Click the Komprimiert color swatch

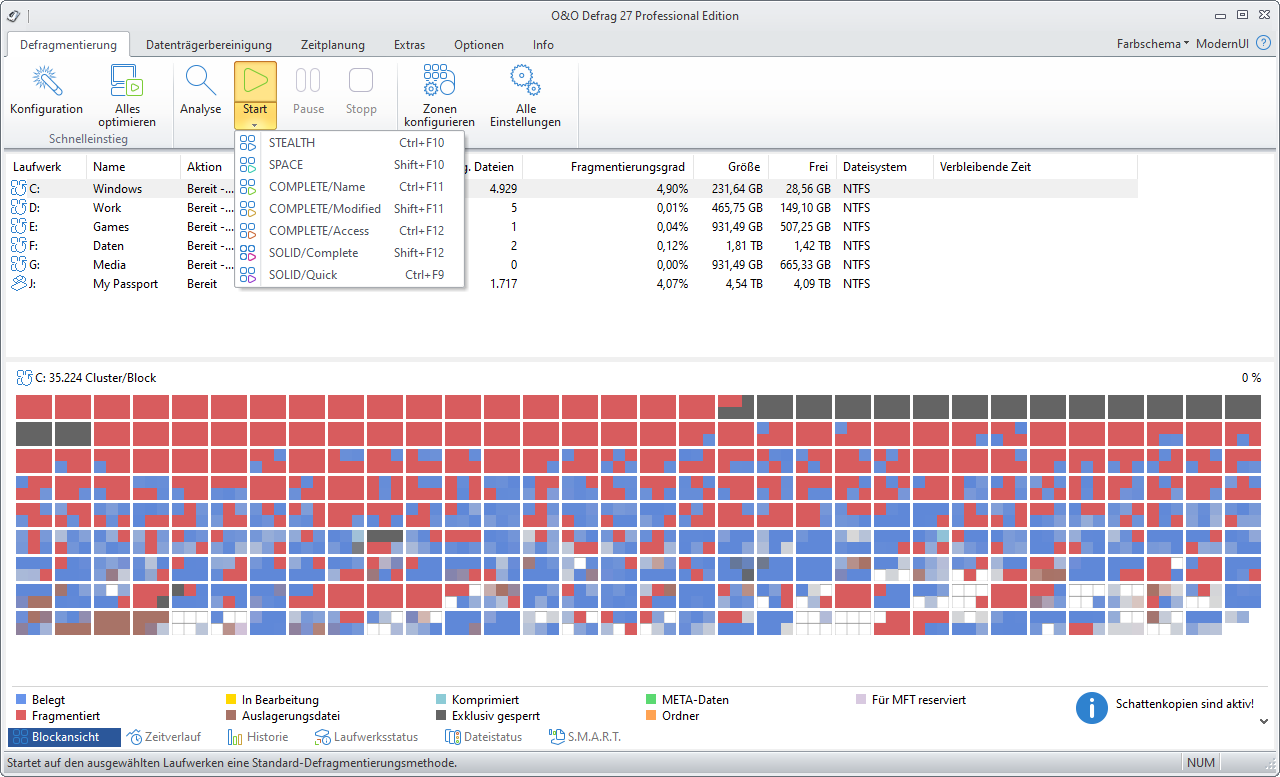[441, 700]
